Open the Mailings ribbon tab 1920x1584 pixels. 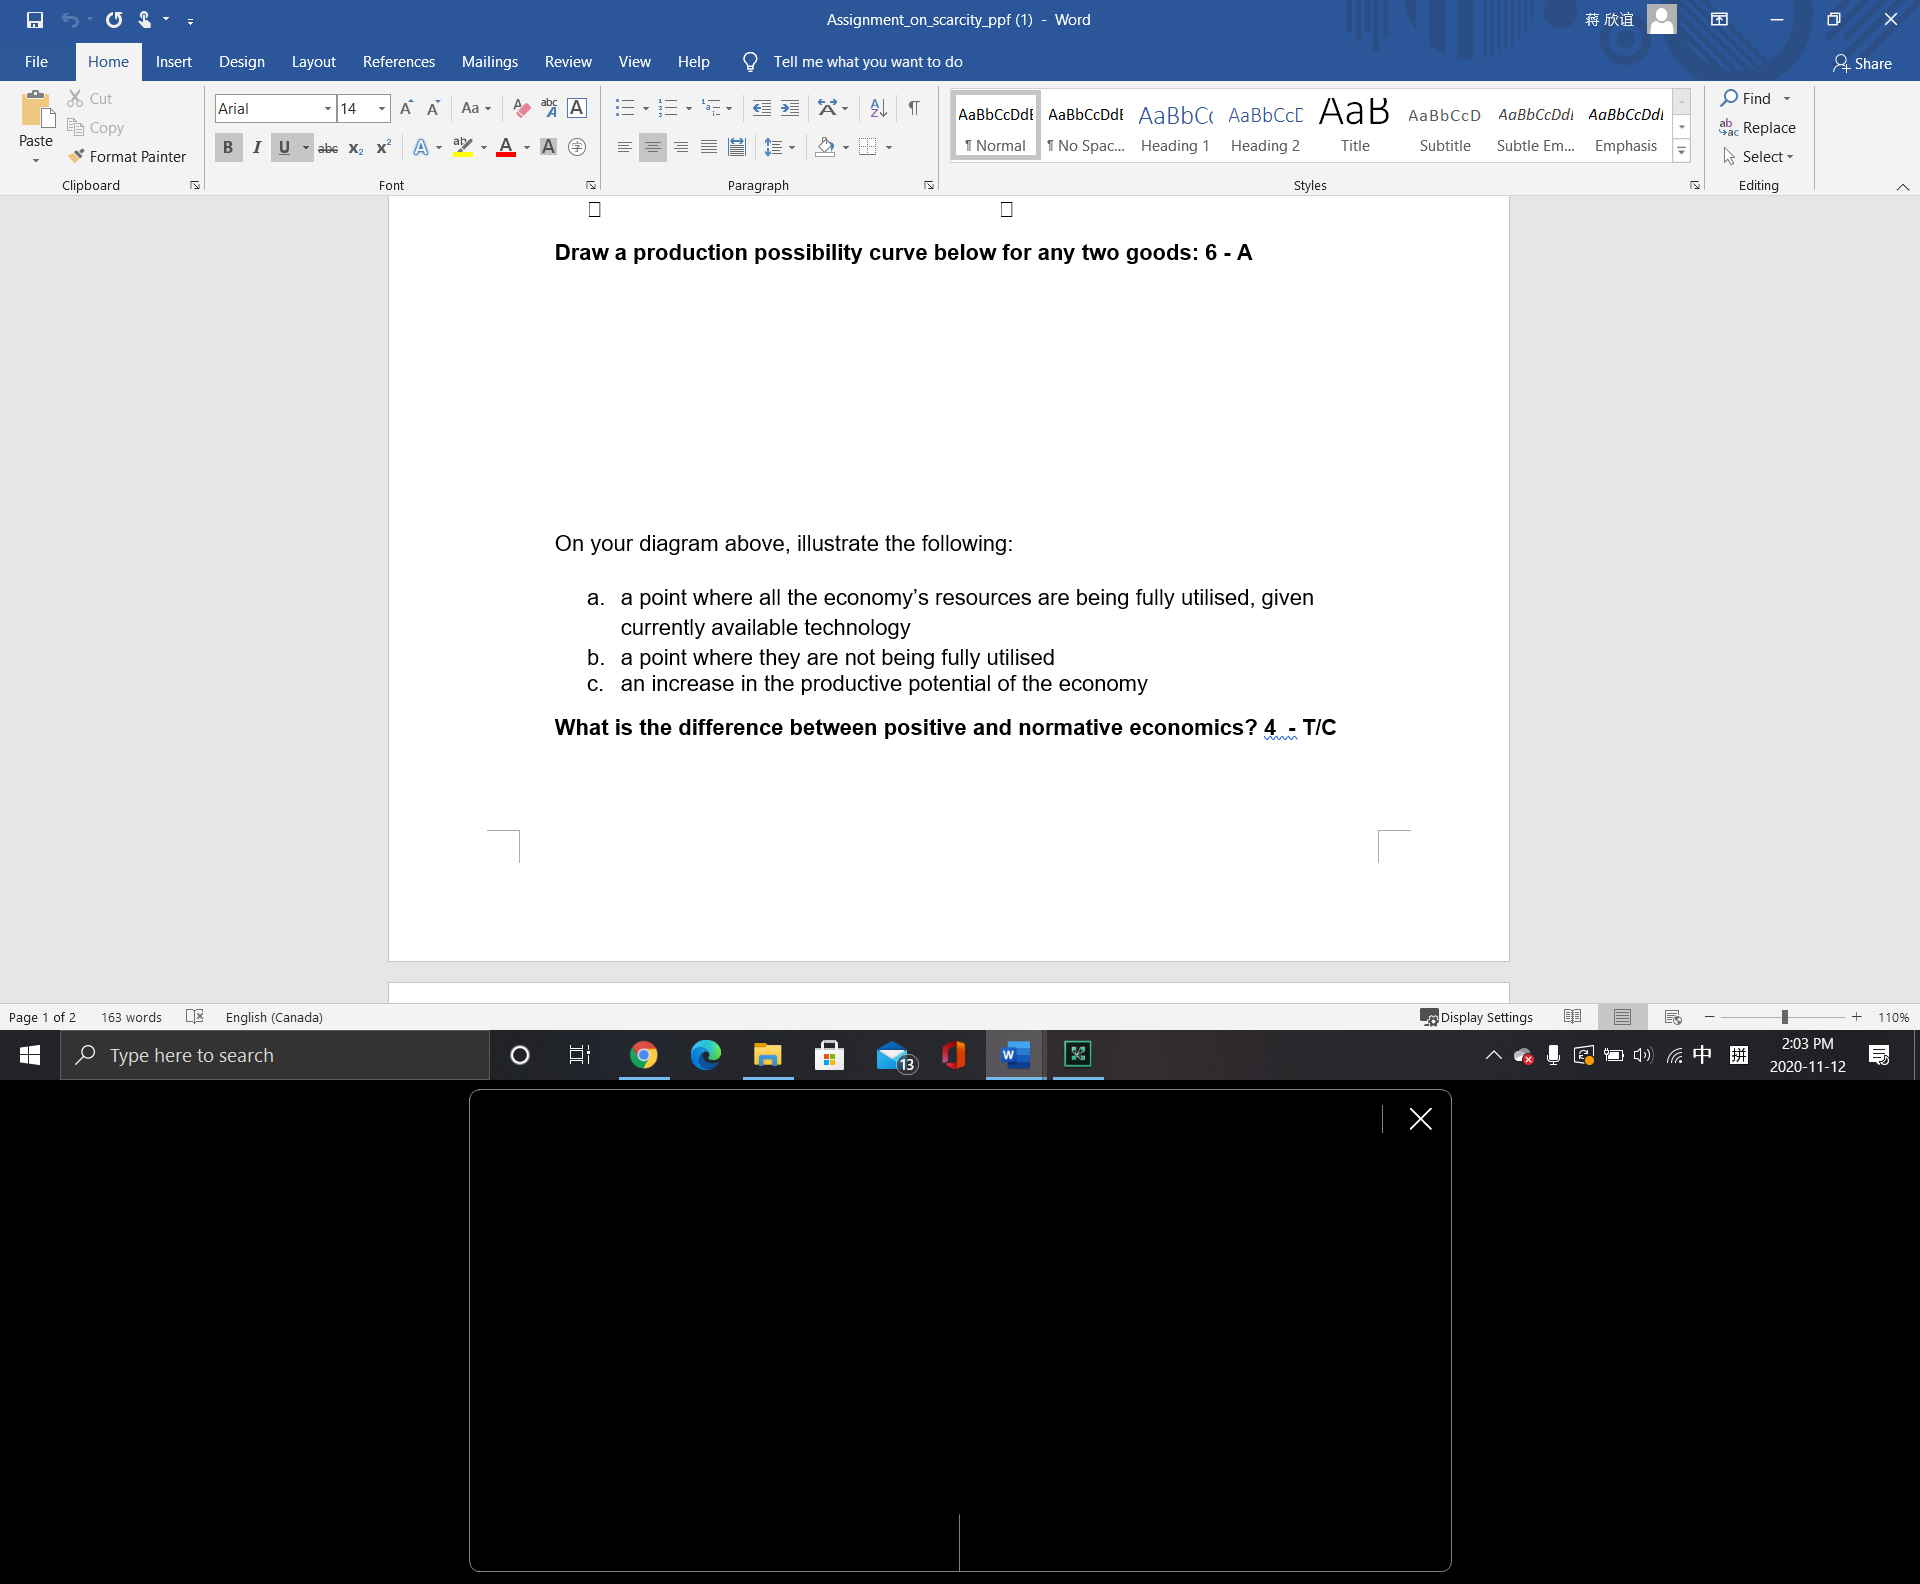click(489, 61)
